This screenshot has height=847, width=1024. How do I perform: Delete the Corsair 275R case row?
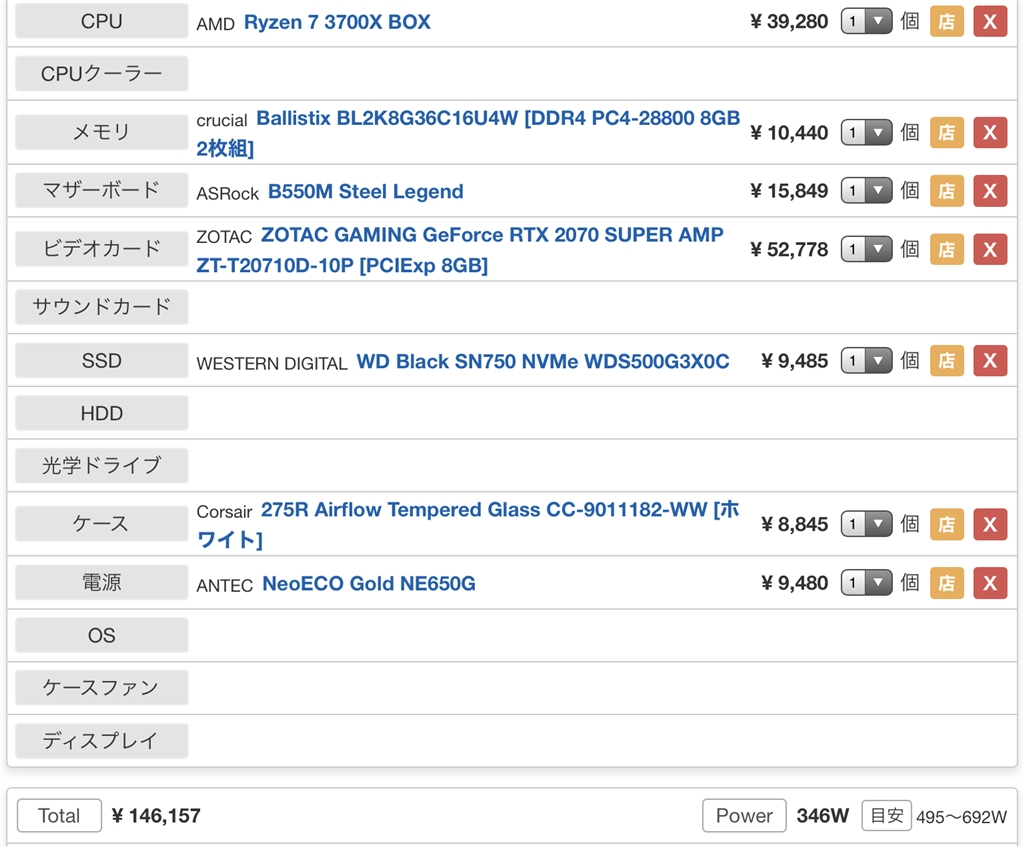click(990, 524)
